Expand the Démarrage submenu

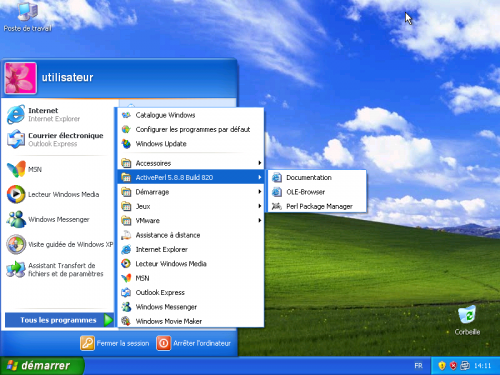(191, 192)
